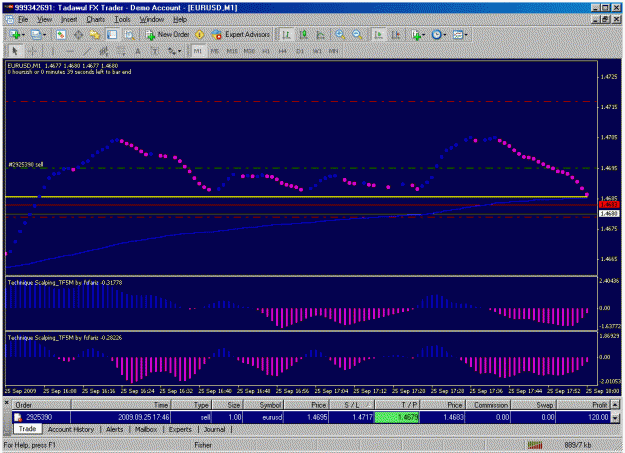
Task: Switch timeframe to M30
Action: [x=249, y=51]
